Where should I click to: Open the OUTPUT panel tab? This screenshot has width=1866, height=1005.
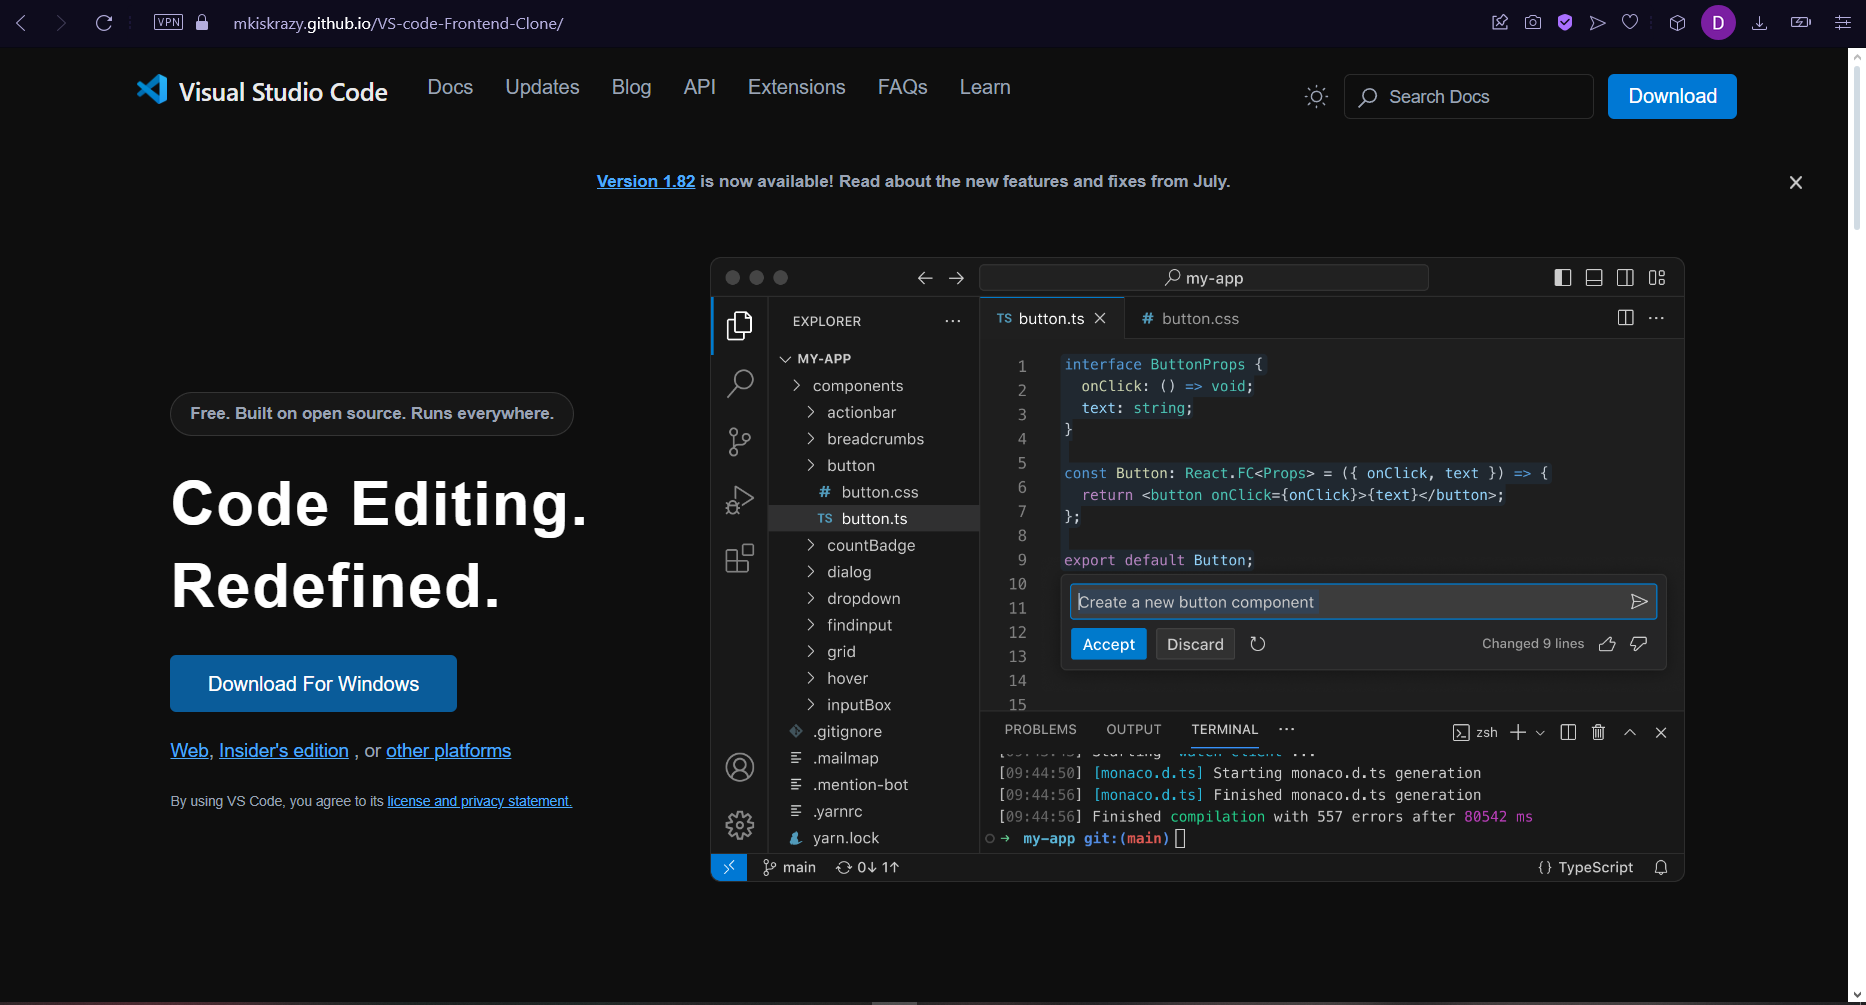point(1134,729)
